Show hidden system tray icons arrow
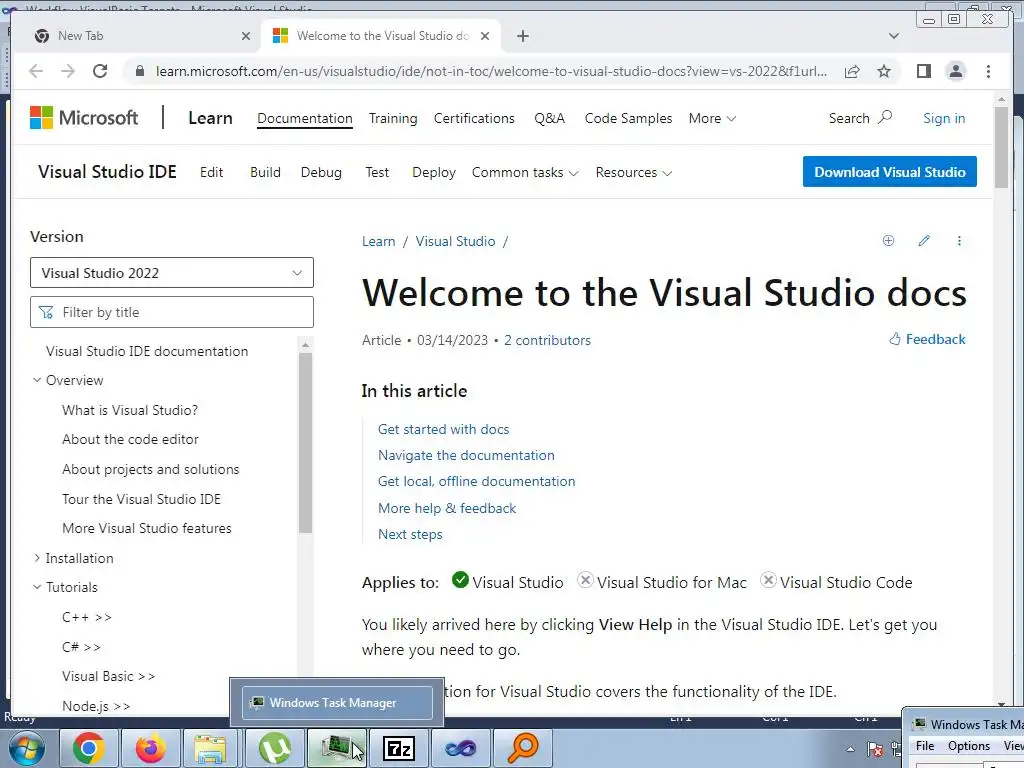The height and width of the screenshot is (768, 1024). click(x=850, y=749)
